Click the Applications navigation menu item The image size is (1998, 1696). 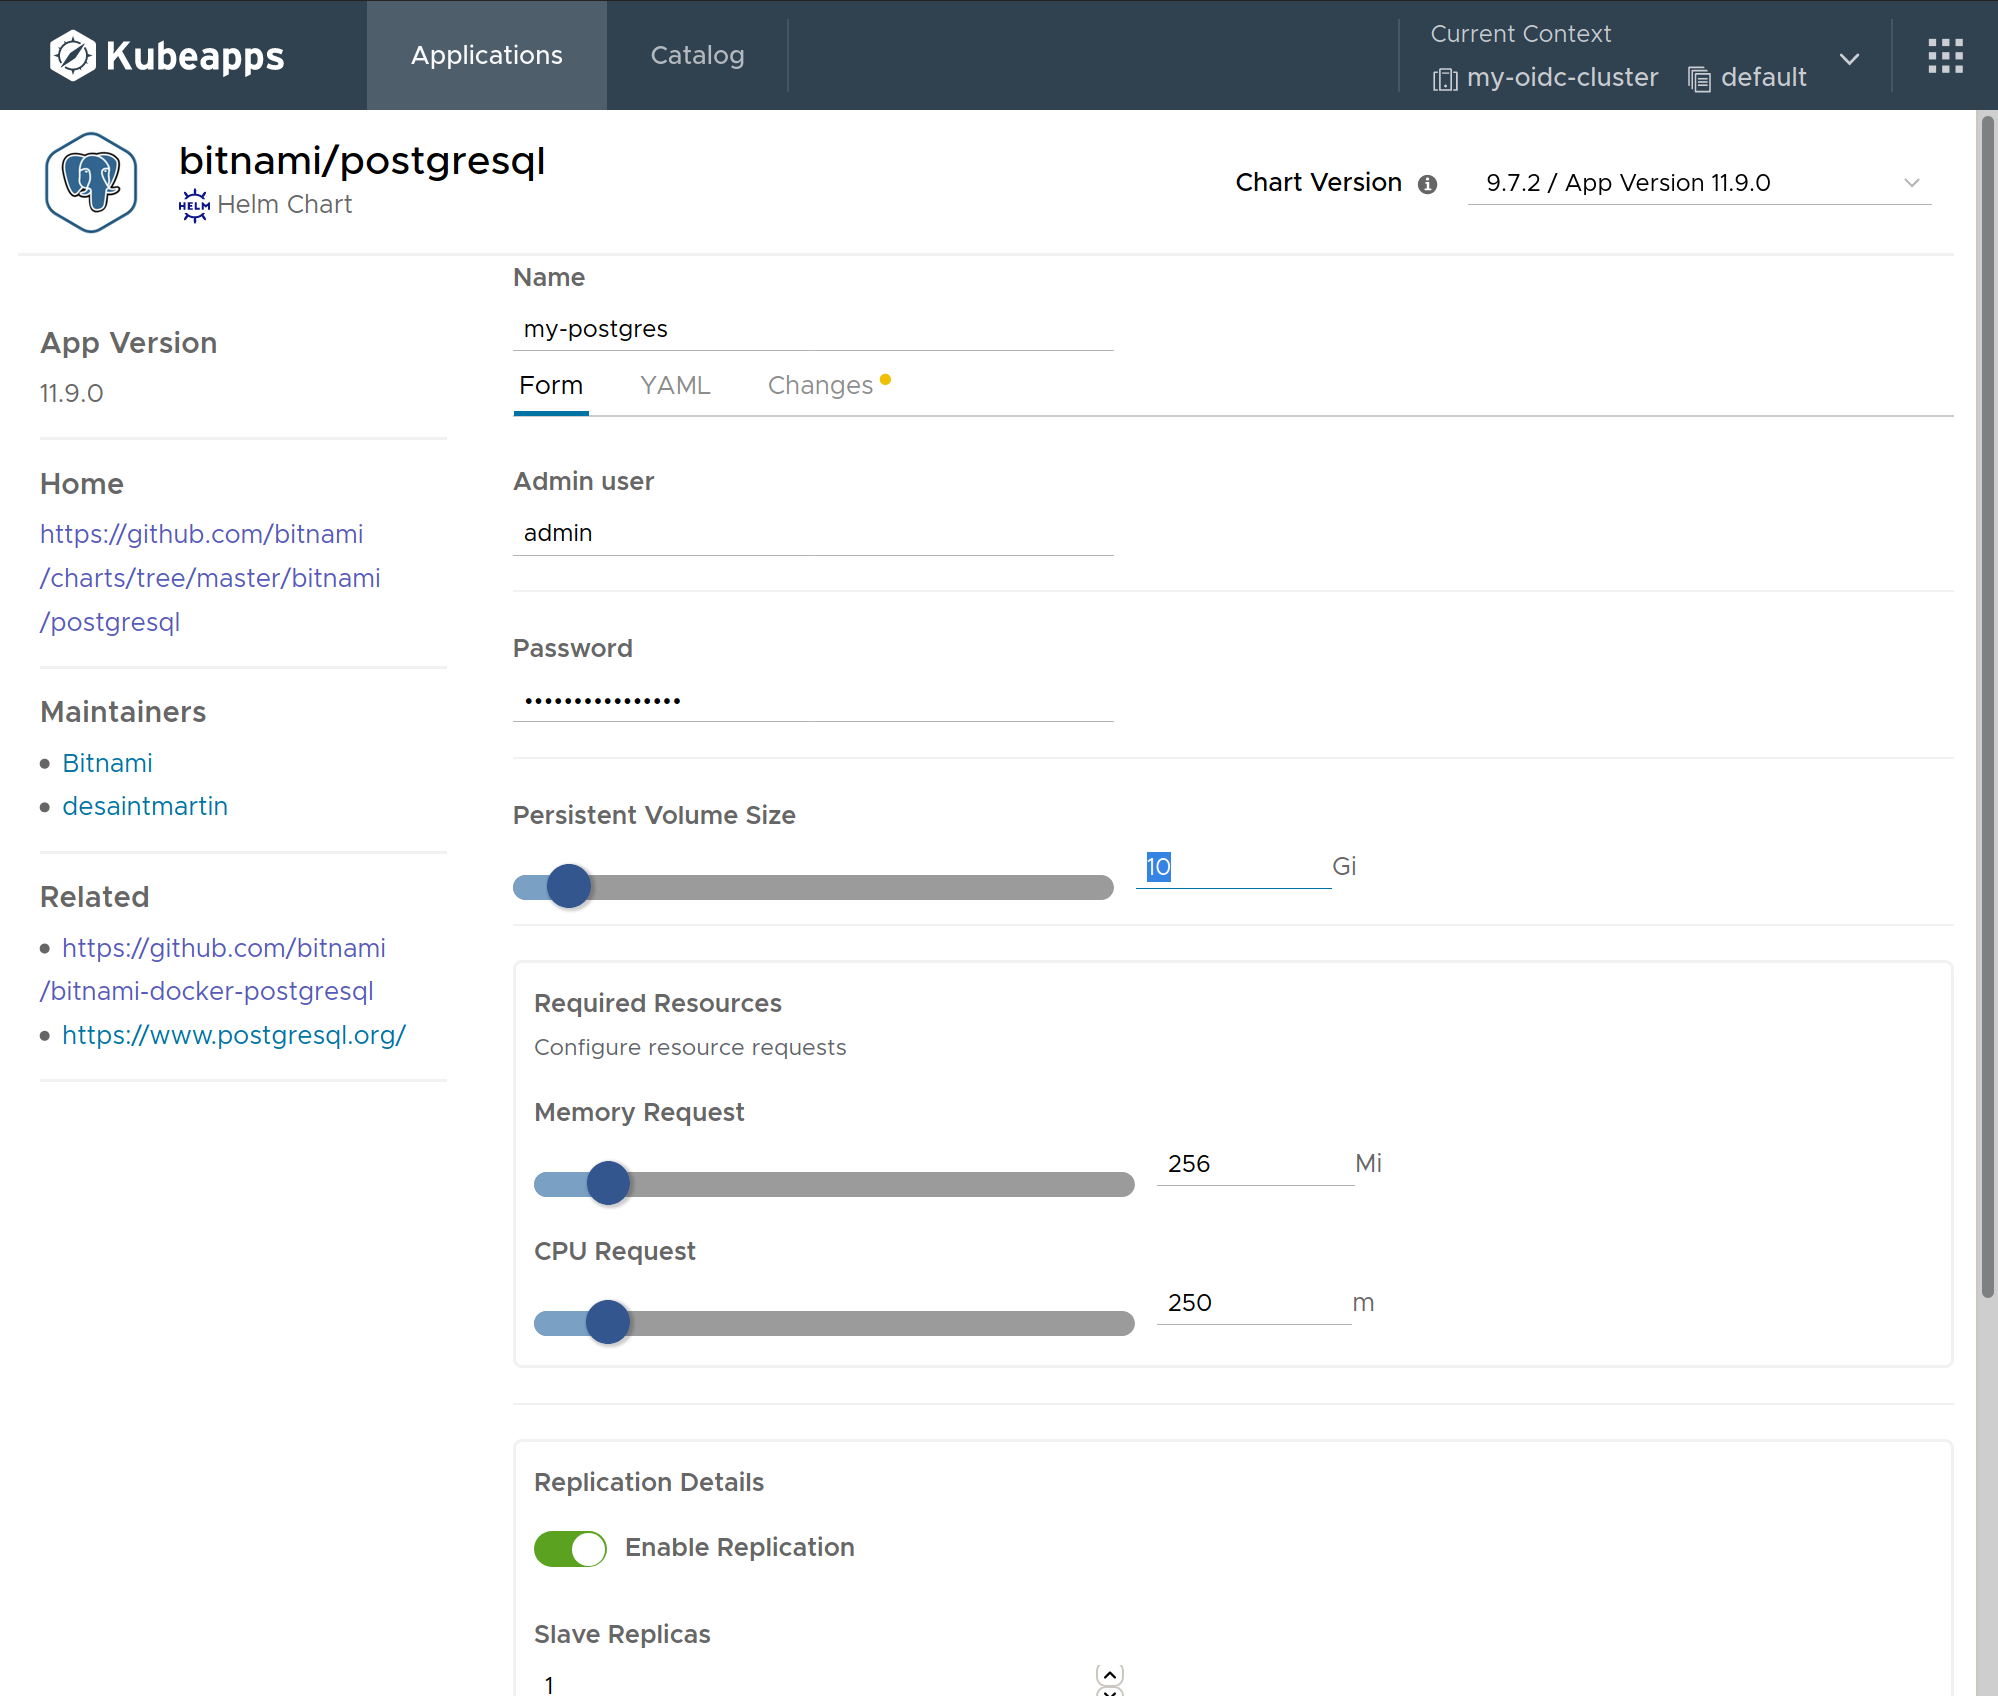(486, 54)
